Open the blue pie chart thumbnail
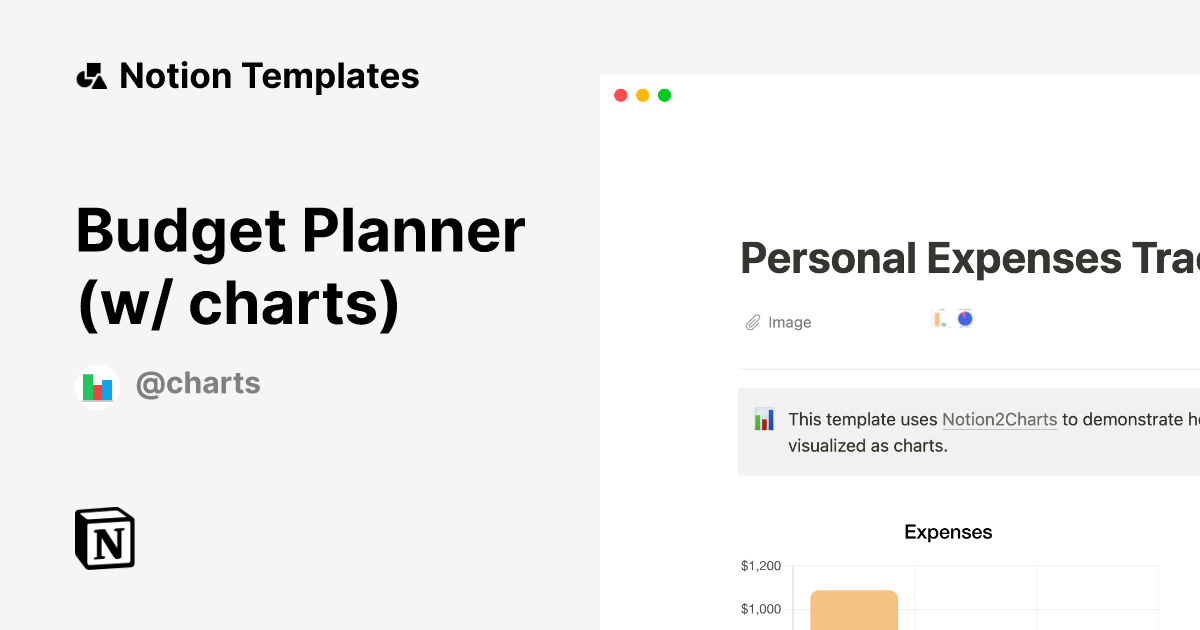The height and width of the screenshot is (630, 1200). (x=963, y=317)
